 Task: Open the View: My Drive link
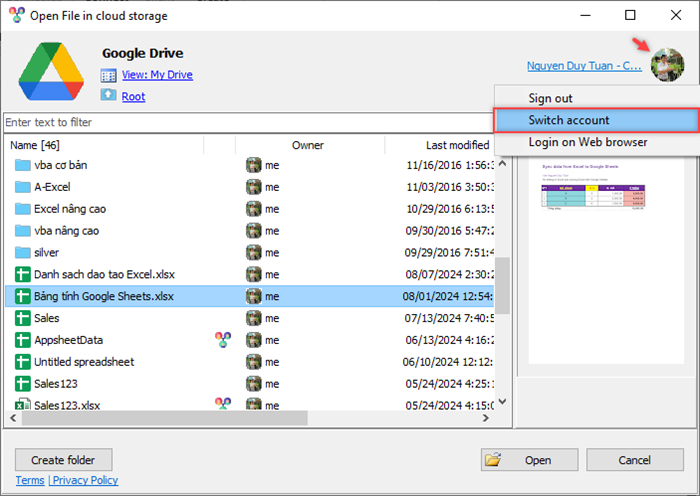[x=157, y=75]
